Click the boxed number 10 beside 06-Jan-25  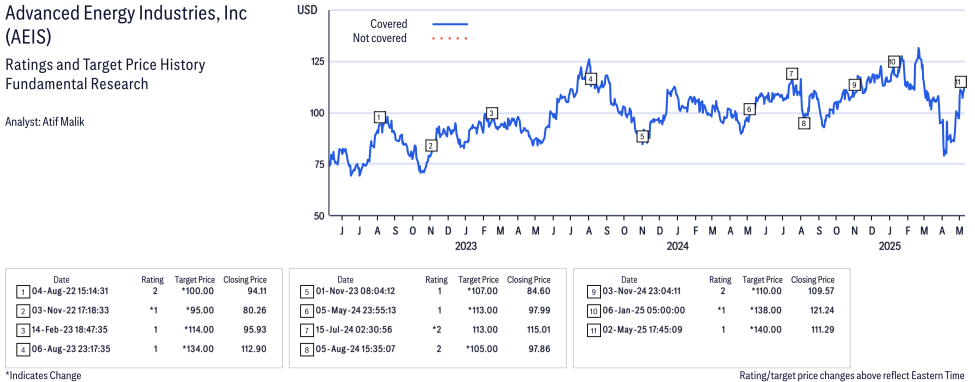[593, 310]
